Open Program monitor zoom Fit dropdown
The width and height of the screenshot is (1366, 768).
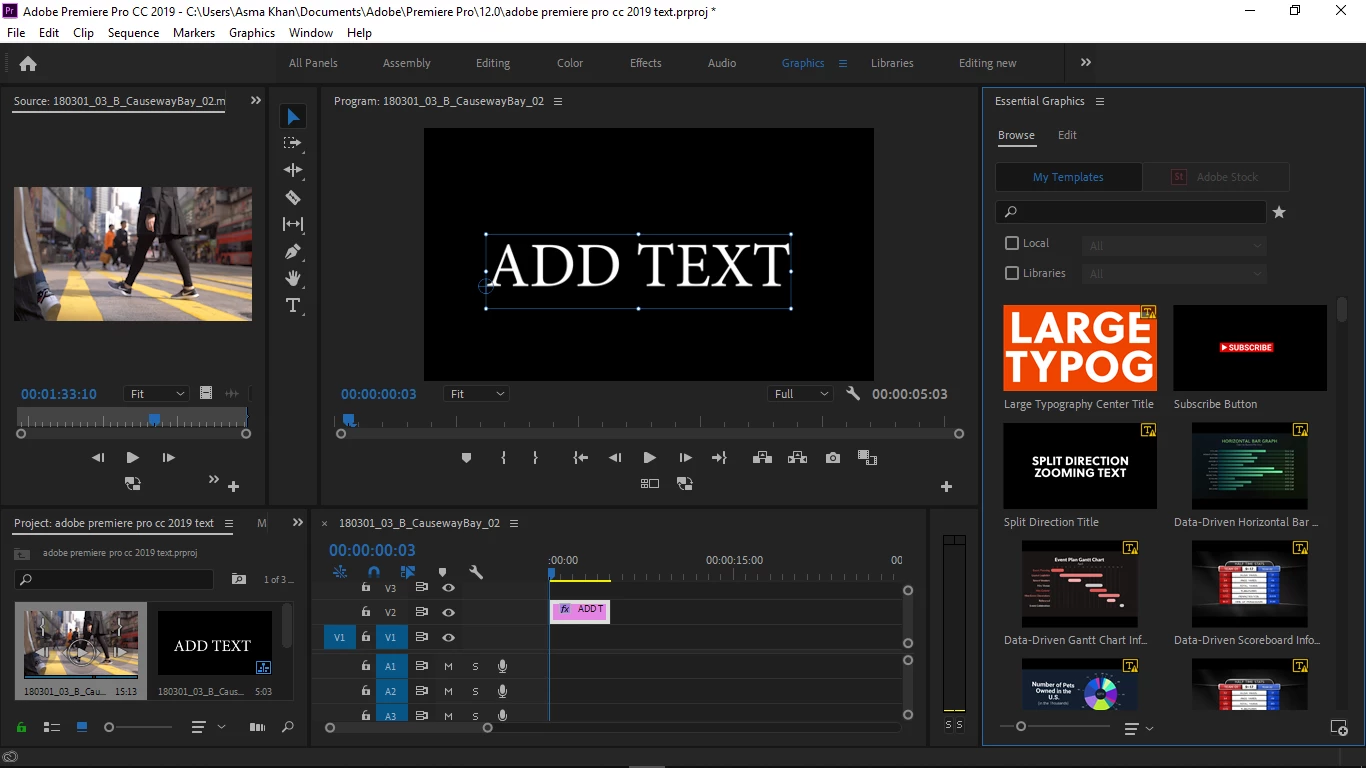(477, 394)
